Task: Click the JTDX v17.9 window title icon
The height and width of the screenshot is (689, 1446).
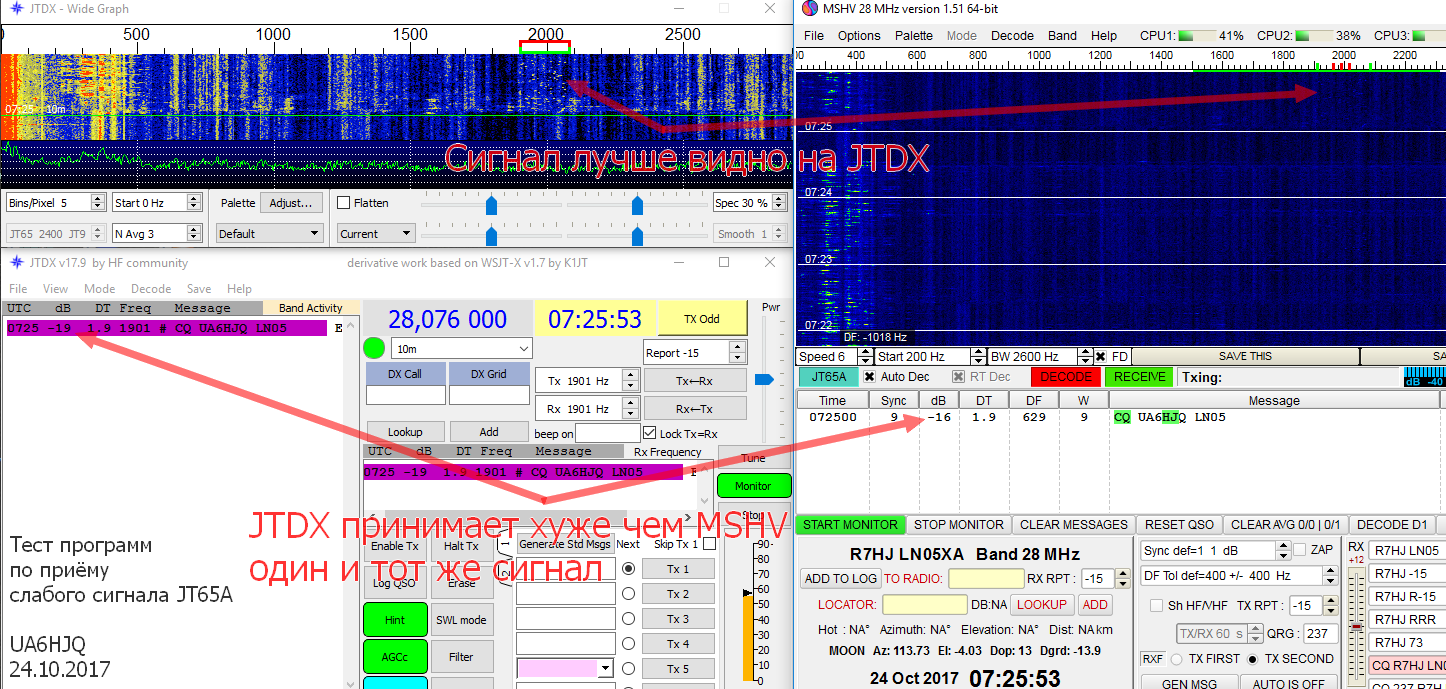Action: click(x=15, y=263)
